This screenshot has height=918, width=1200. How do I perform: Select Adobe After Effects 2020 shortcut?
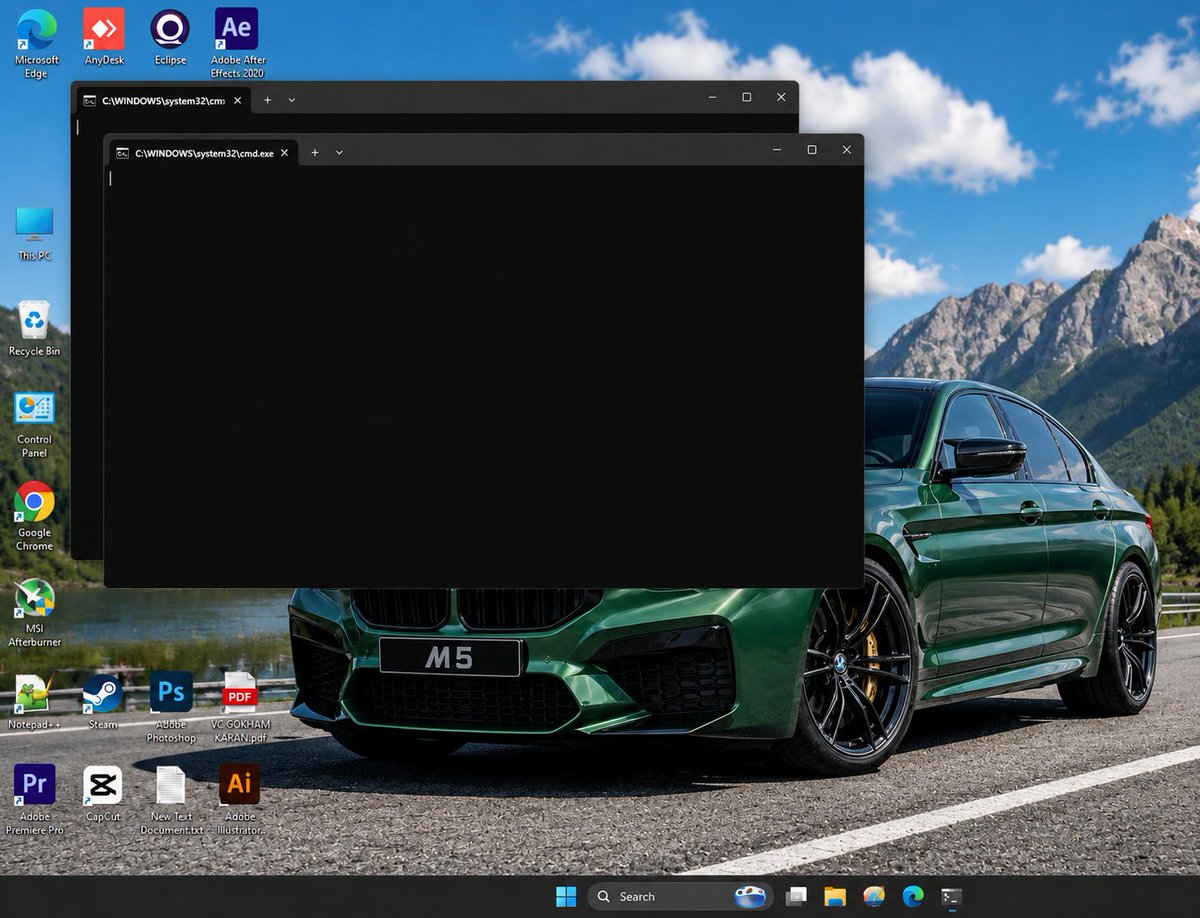point(237,44)
